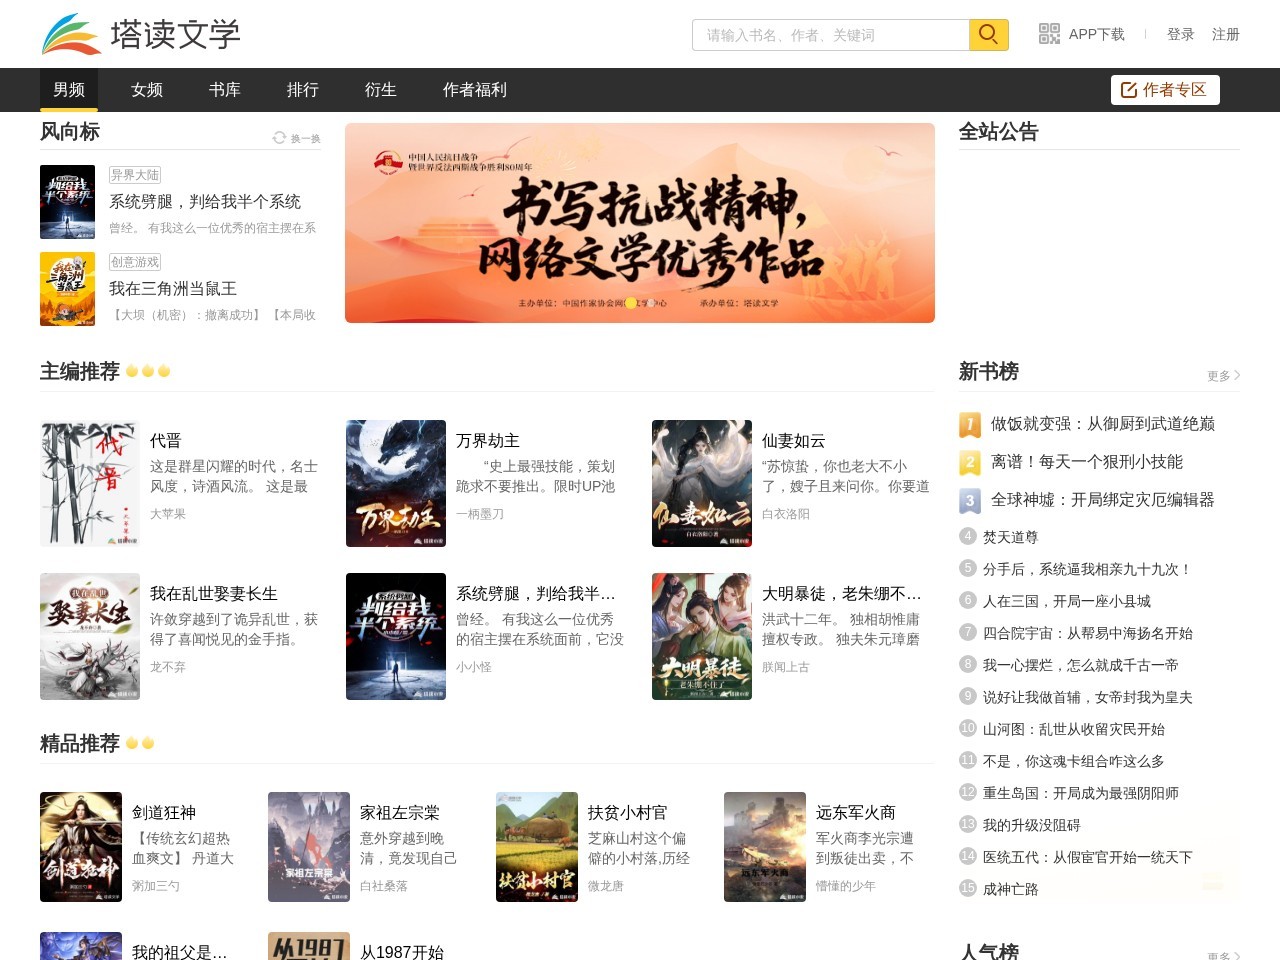
Task: Click the APP下载 link text
Action: (x=1097, y=34)
